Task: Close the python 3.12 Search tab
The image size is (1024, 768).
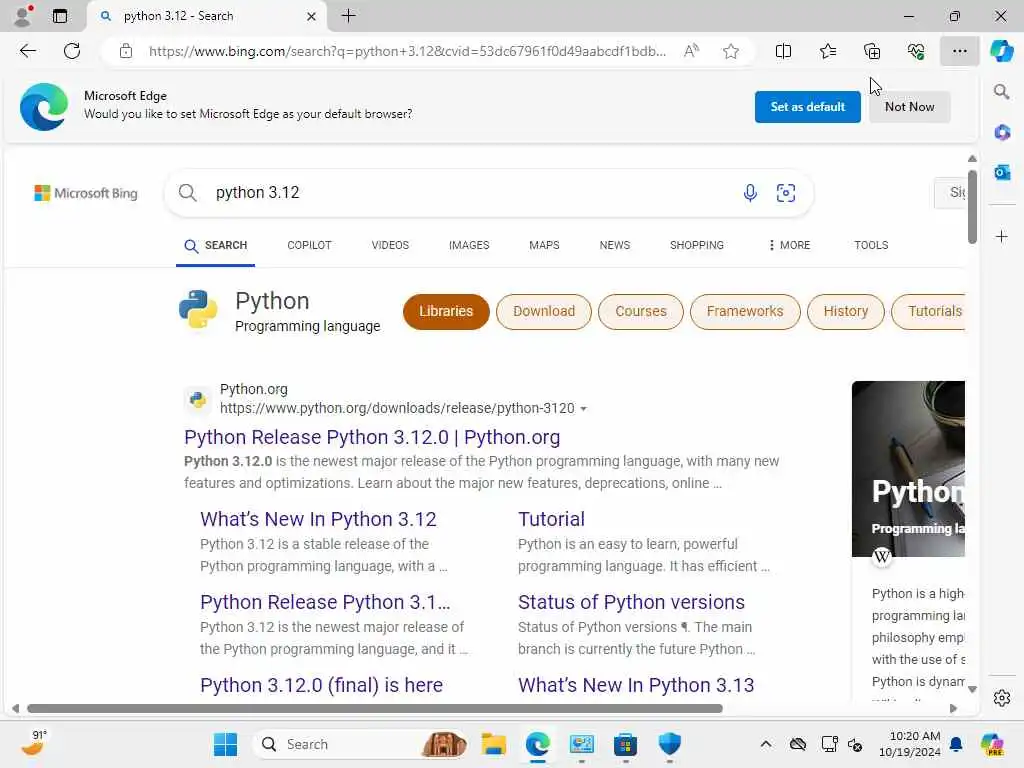Action: 312,16
